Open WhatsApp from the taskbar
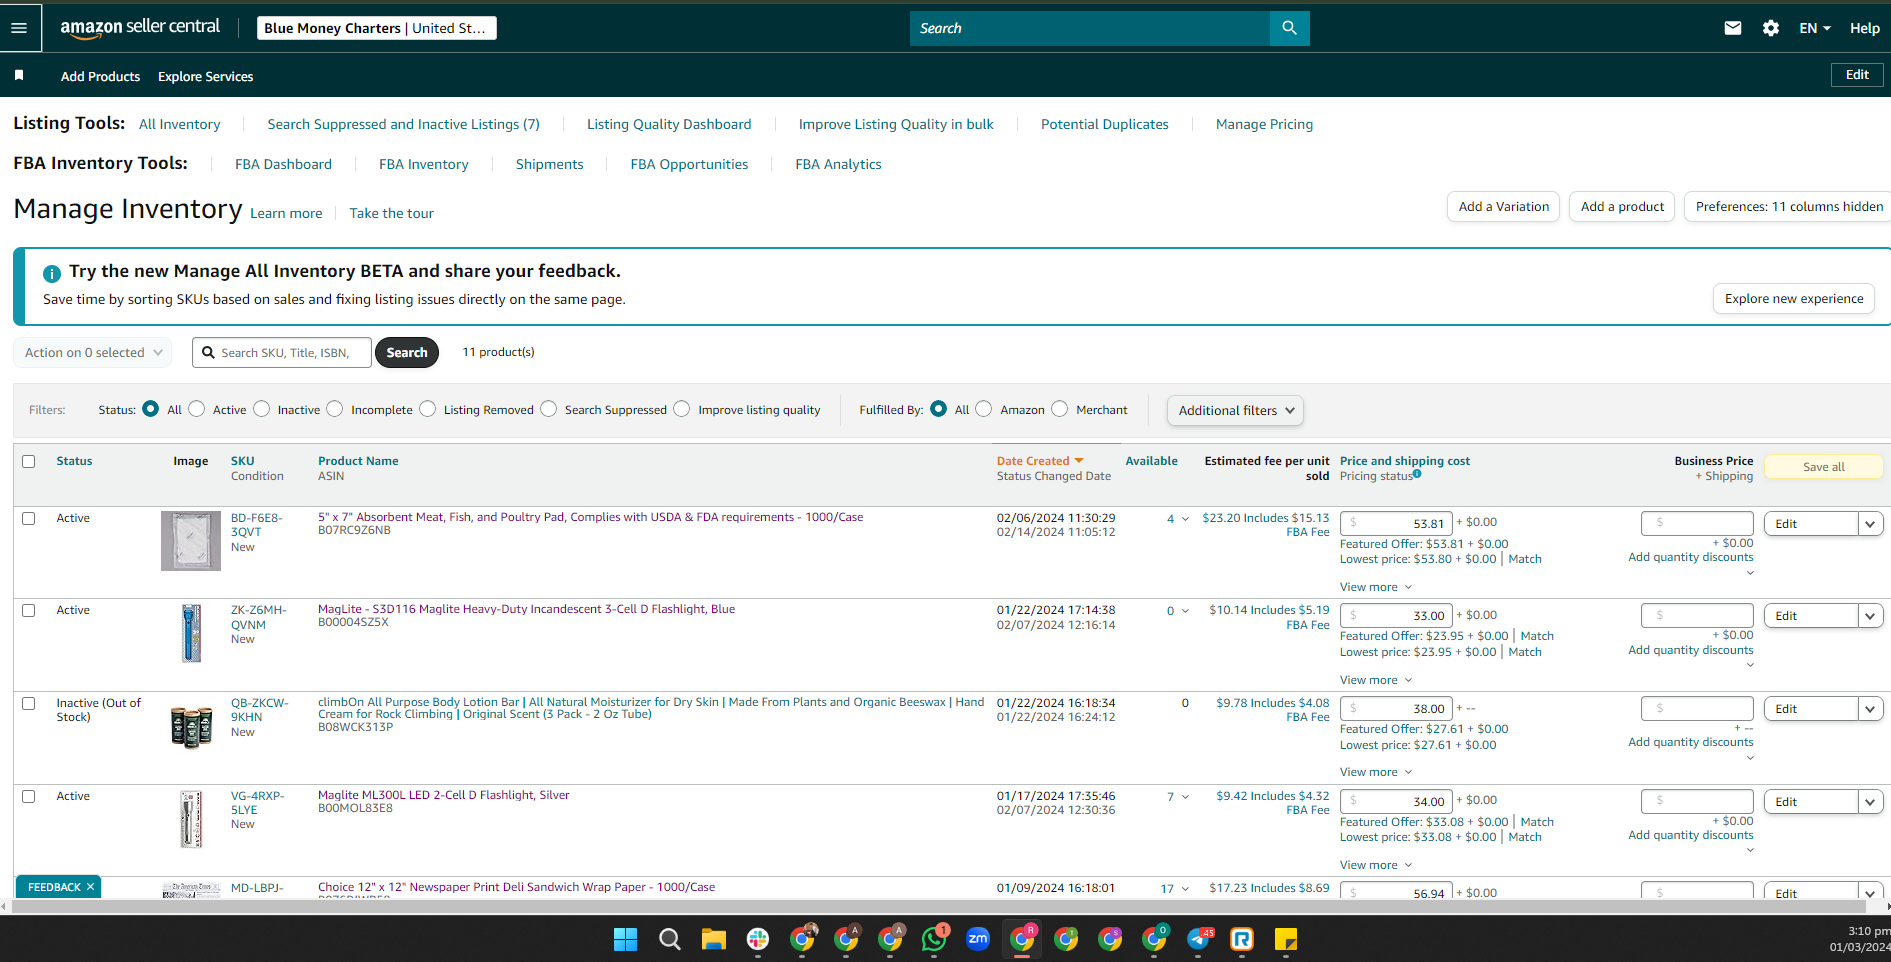The height and width of the screenshot is (962, 1891). point(934,939)
